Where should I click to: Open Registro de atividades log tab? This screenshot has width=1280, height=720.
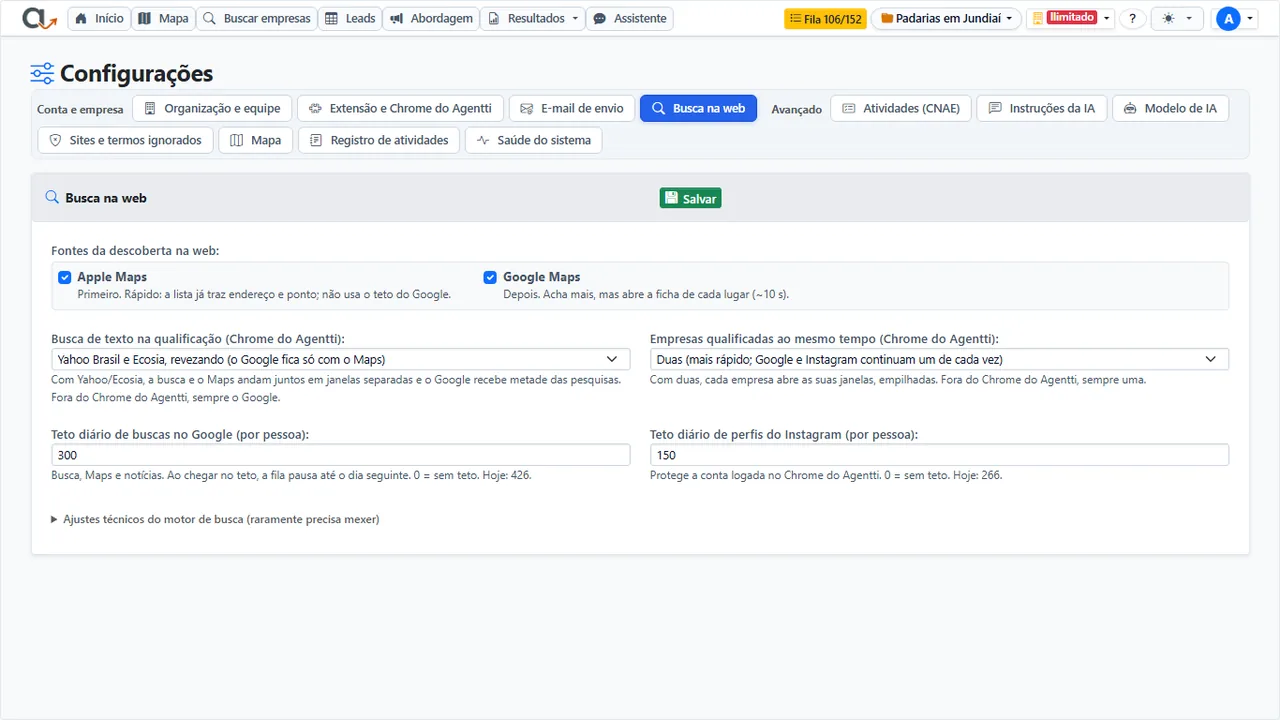coord(379,140)
